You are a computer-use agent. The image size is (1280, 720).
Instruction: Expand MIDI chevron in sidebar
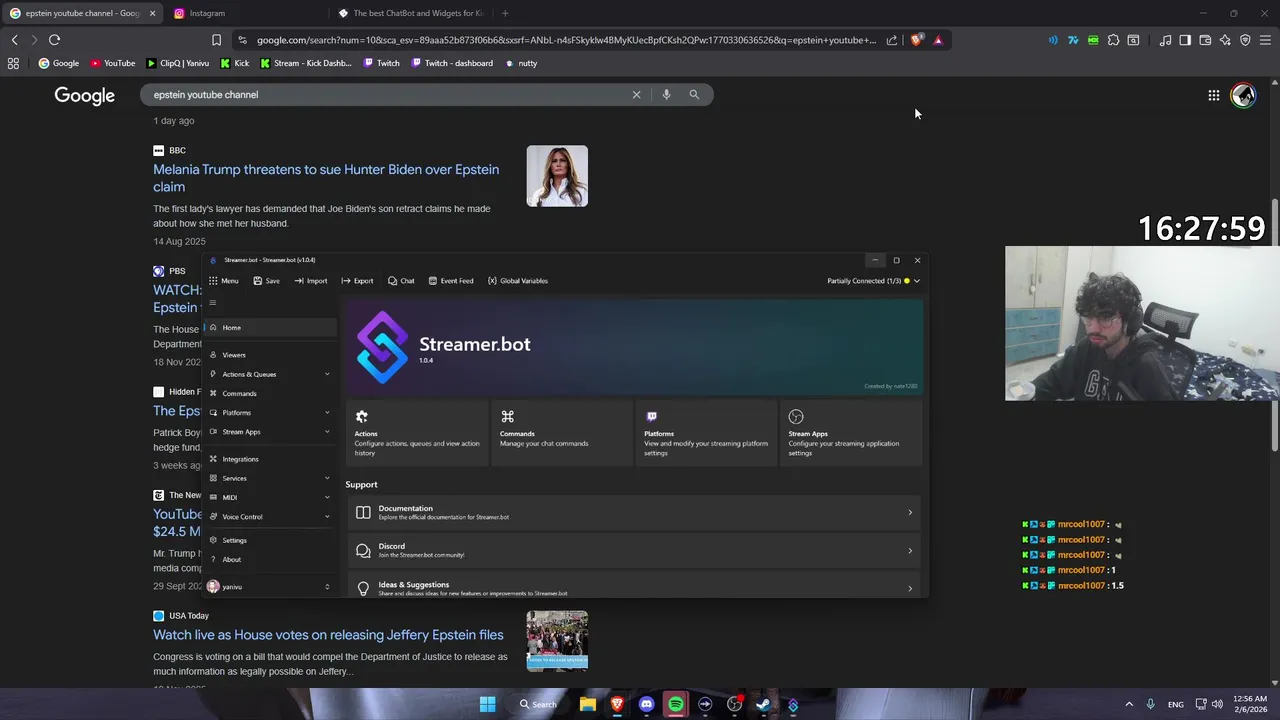(x=327, y=497)
